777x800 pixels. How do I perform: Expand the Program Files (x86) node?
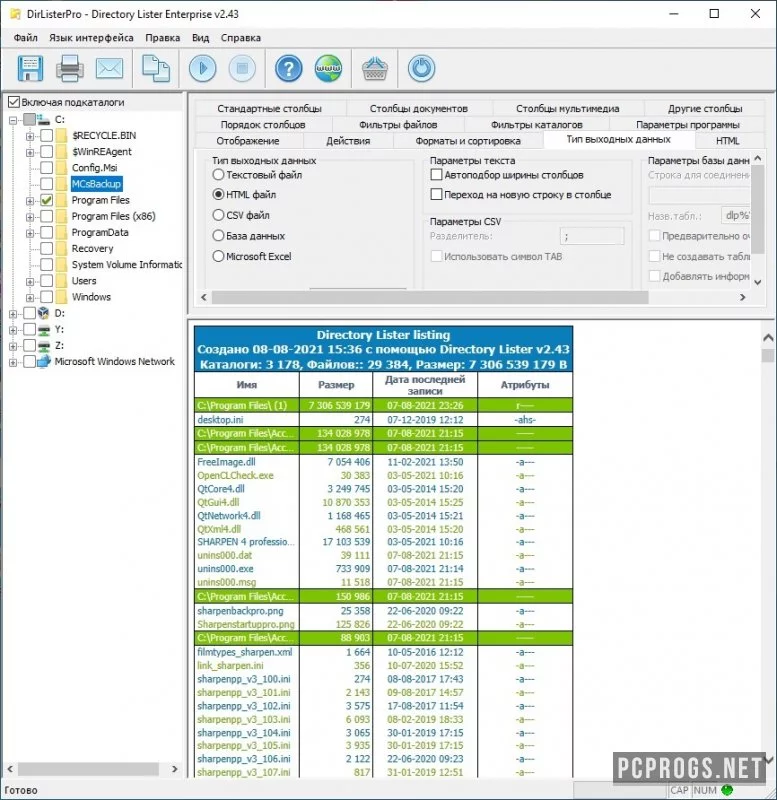(30, 217)
